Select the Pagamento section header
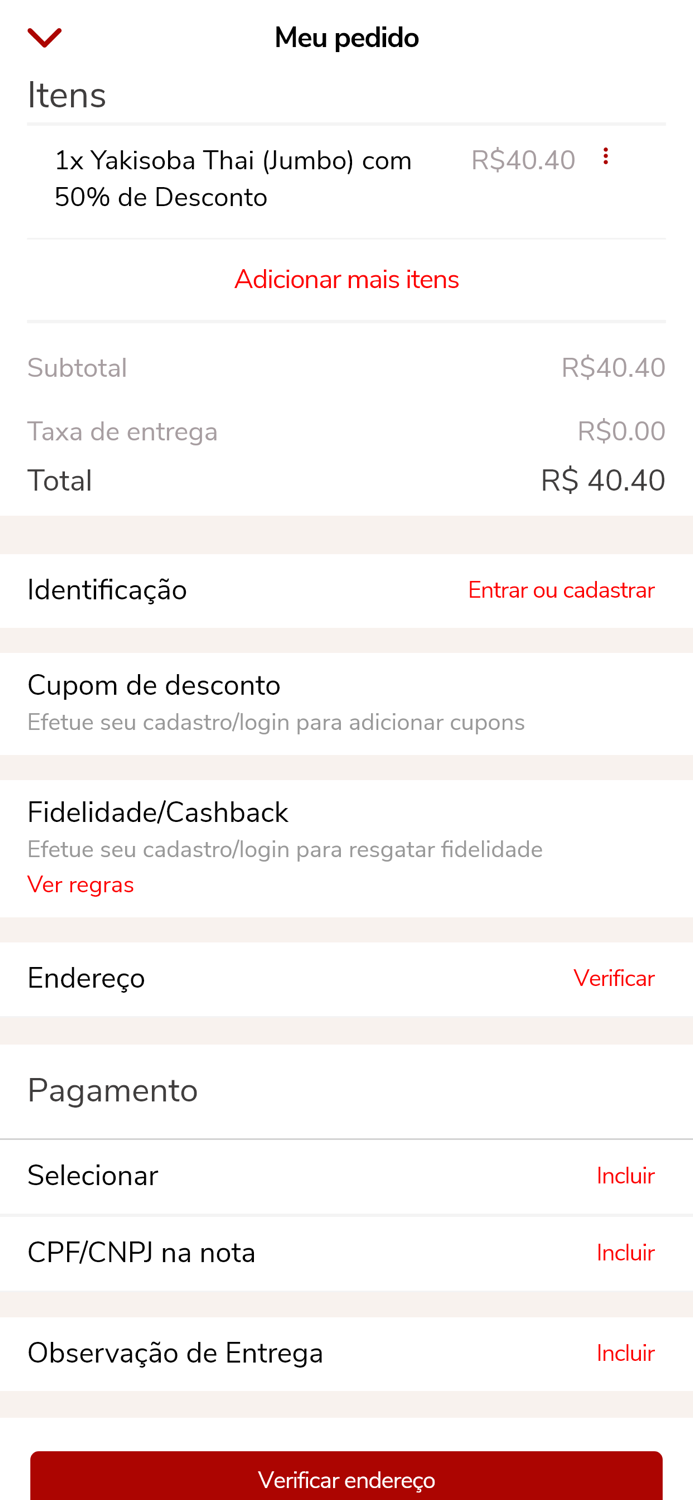Viewport: 693px width, 1500px height. pos(112,1090)
